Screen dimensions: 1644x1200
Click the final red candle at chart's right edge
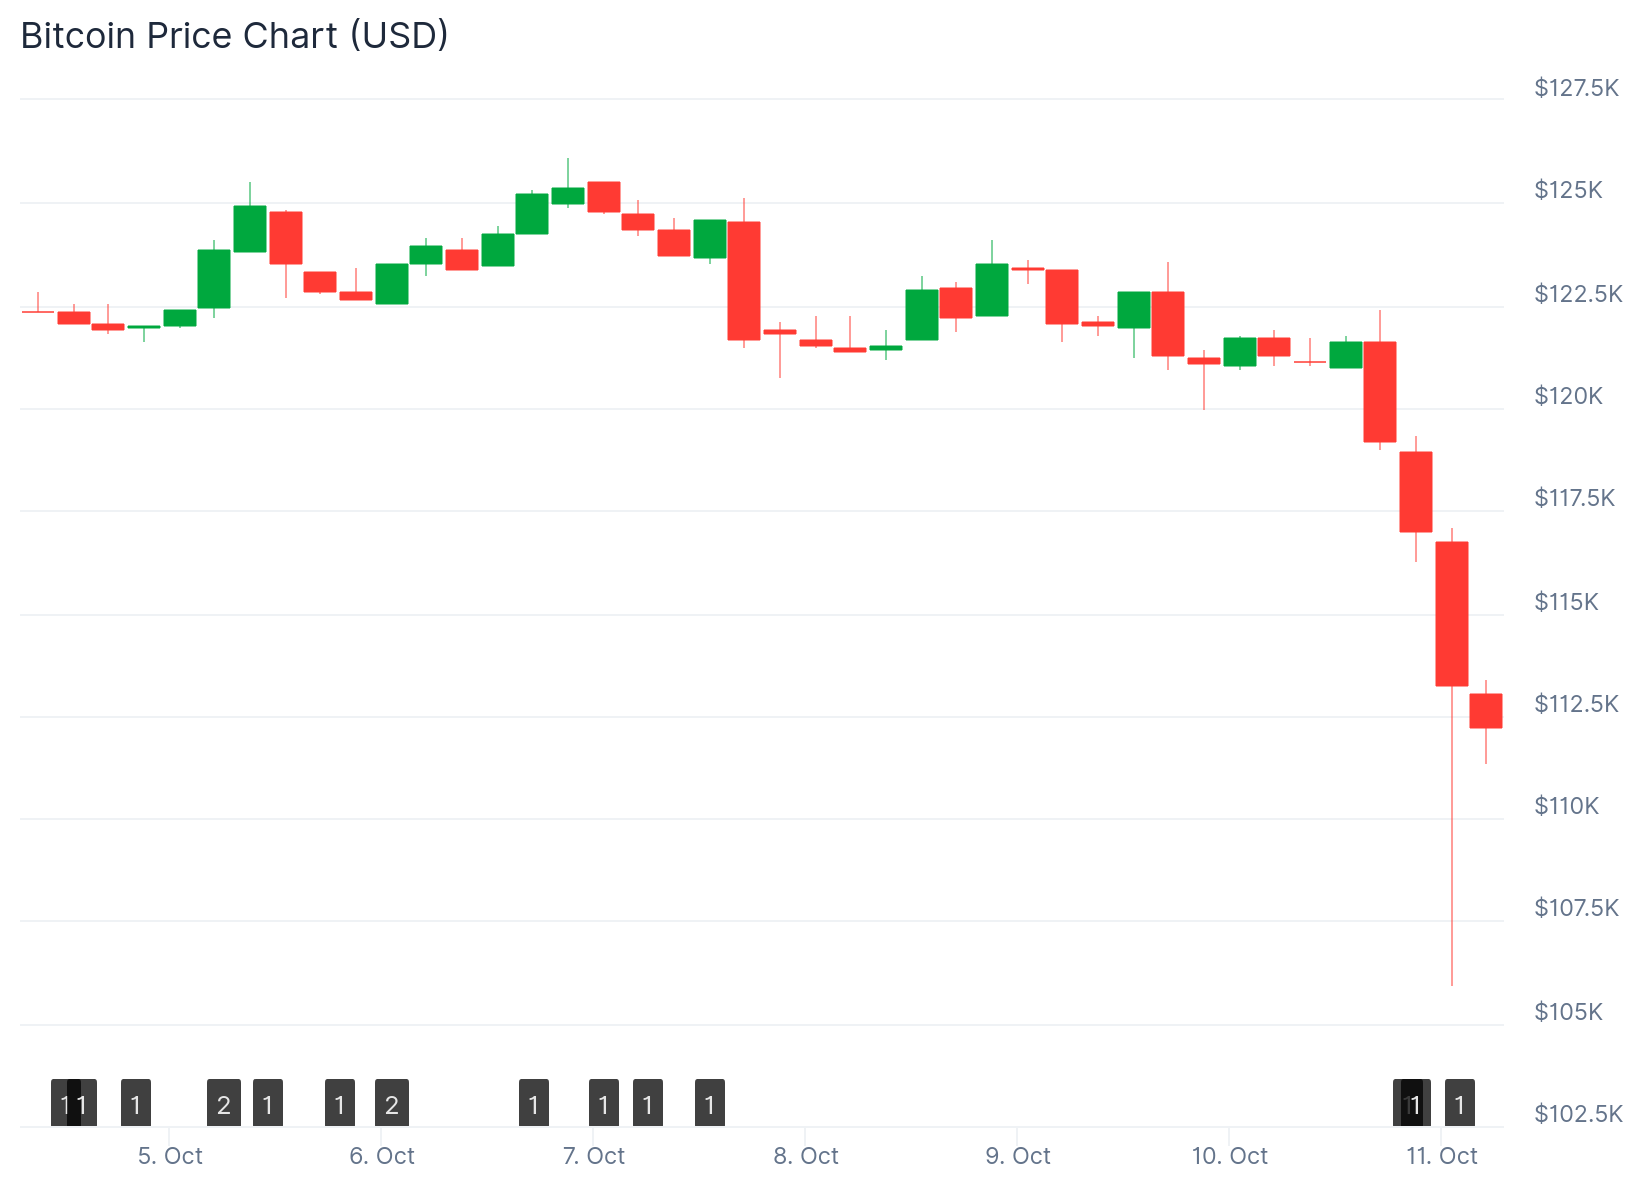[x=1486, y=711]
